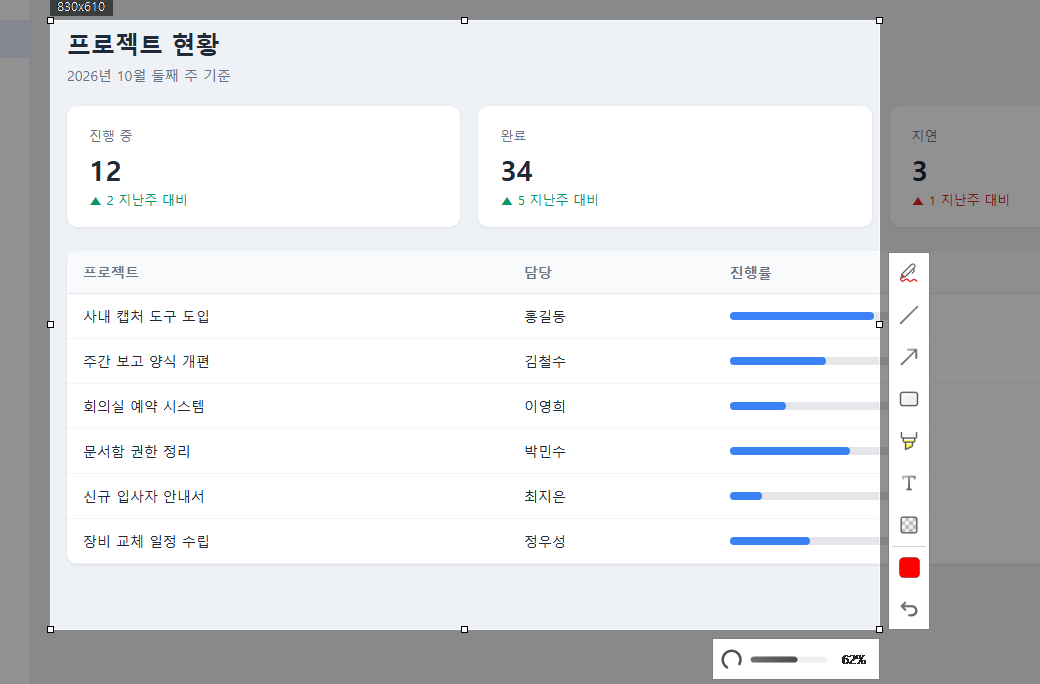Image resolution: width=1040 pixels, height=684 pixels.
Task: Click the 프로젝트 column header
Action: point(111,272)
